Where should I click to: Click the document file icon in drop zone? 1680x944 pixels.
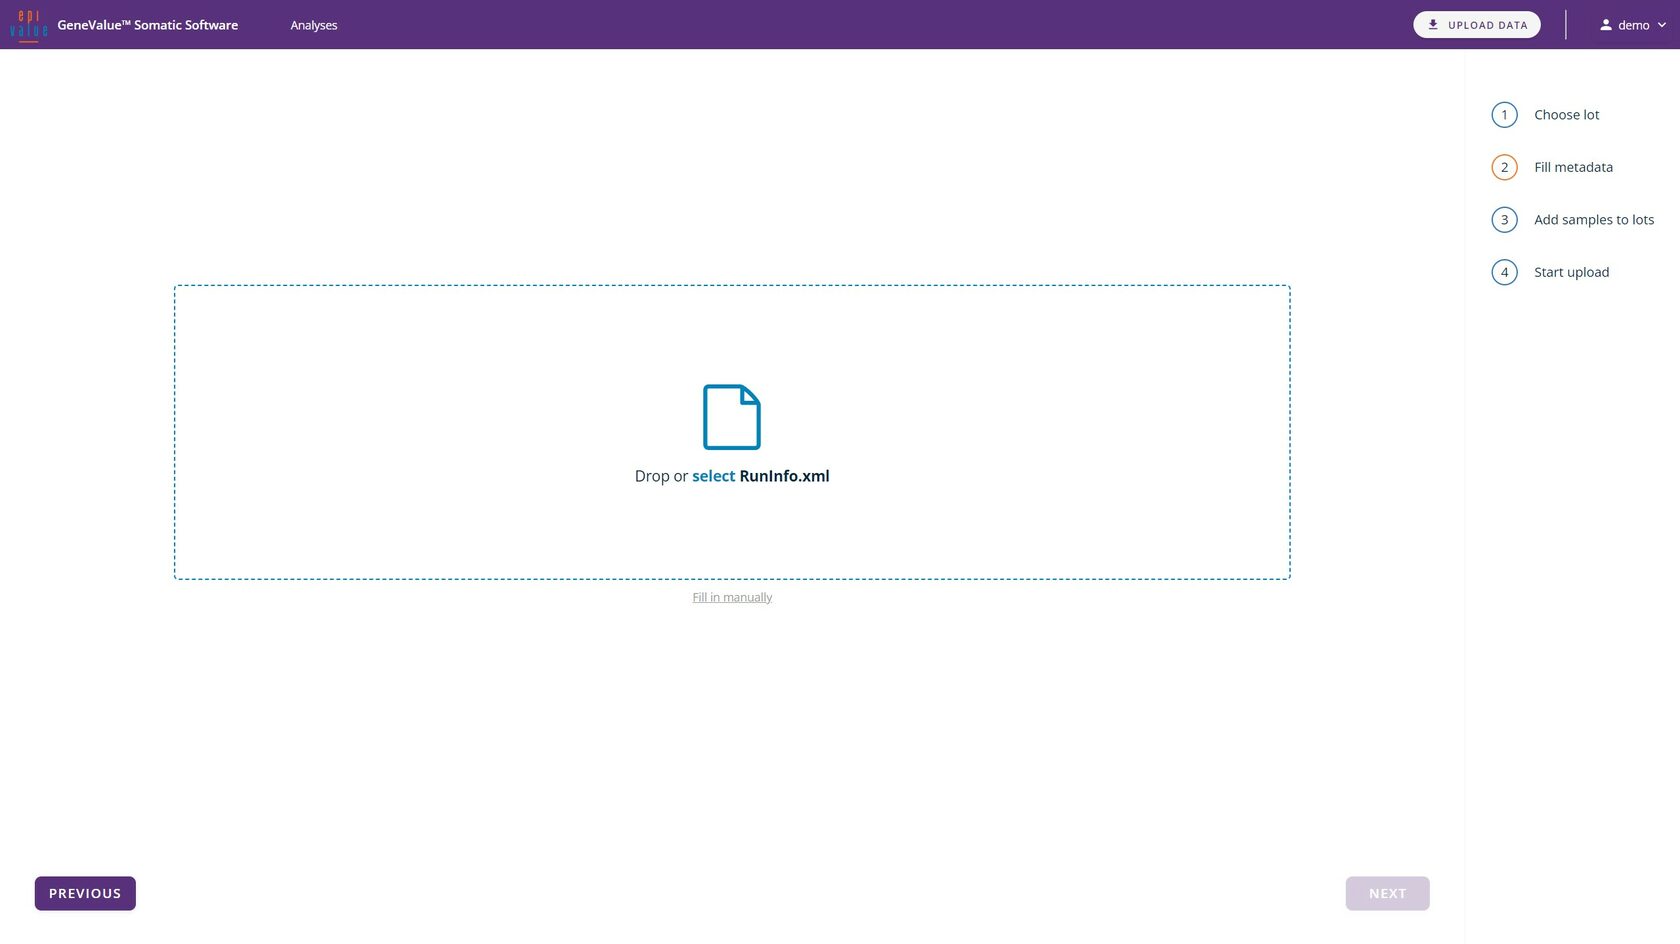(x=732, y=417)
